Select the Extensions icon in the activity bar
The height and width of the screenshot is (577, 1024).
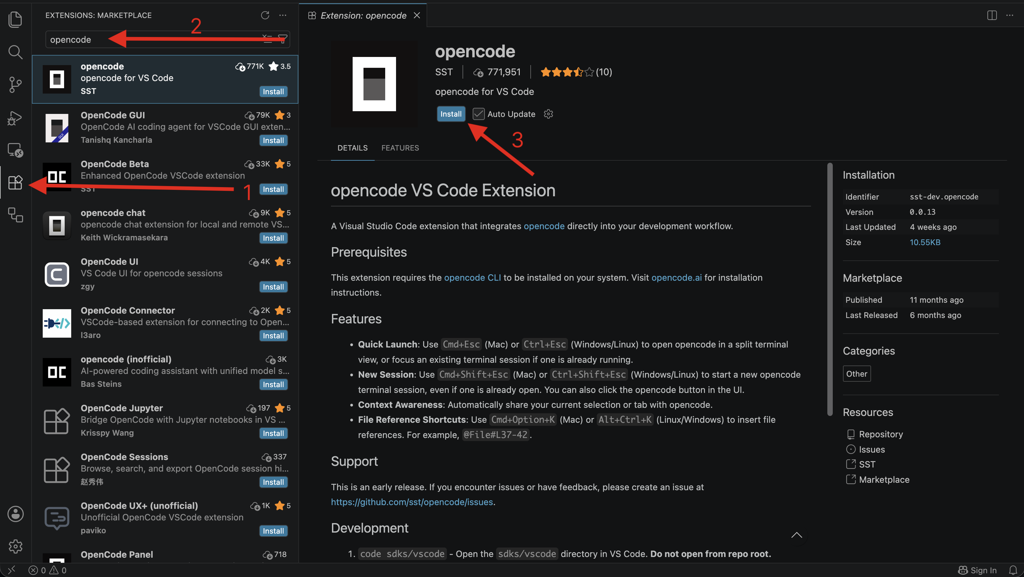(x=15, y=183)
